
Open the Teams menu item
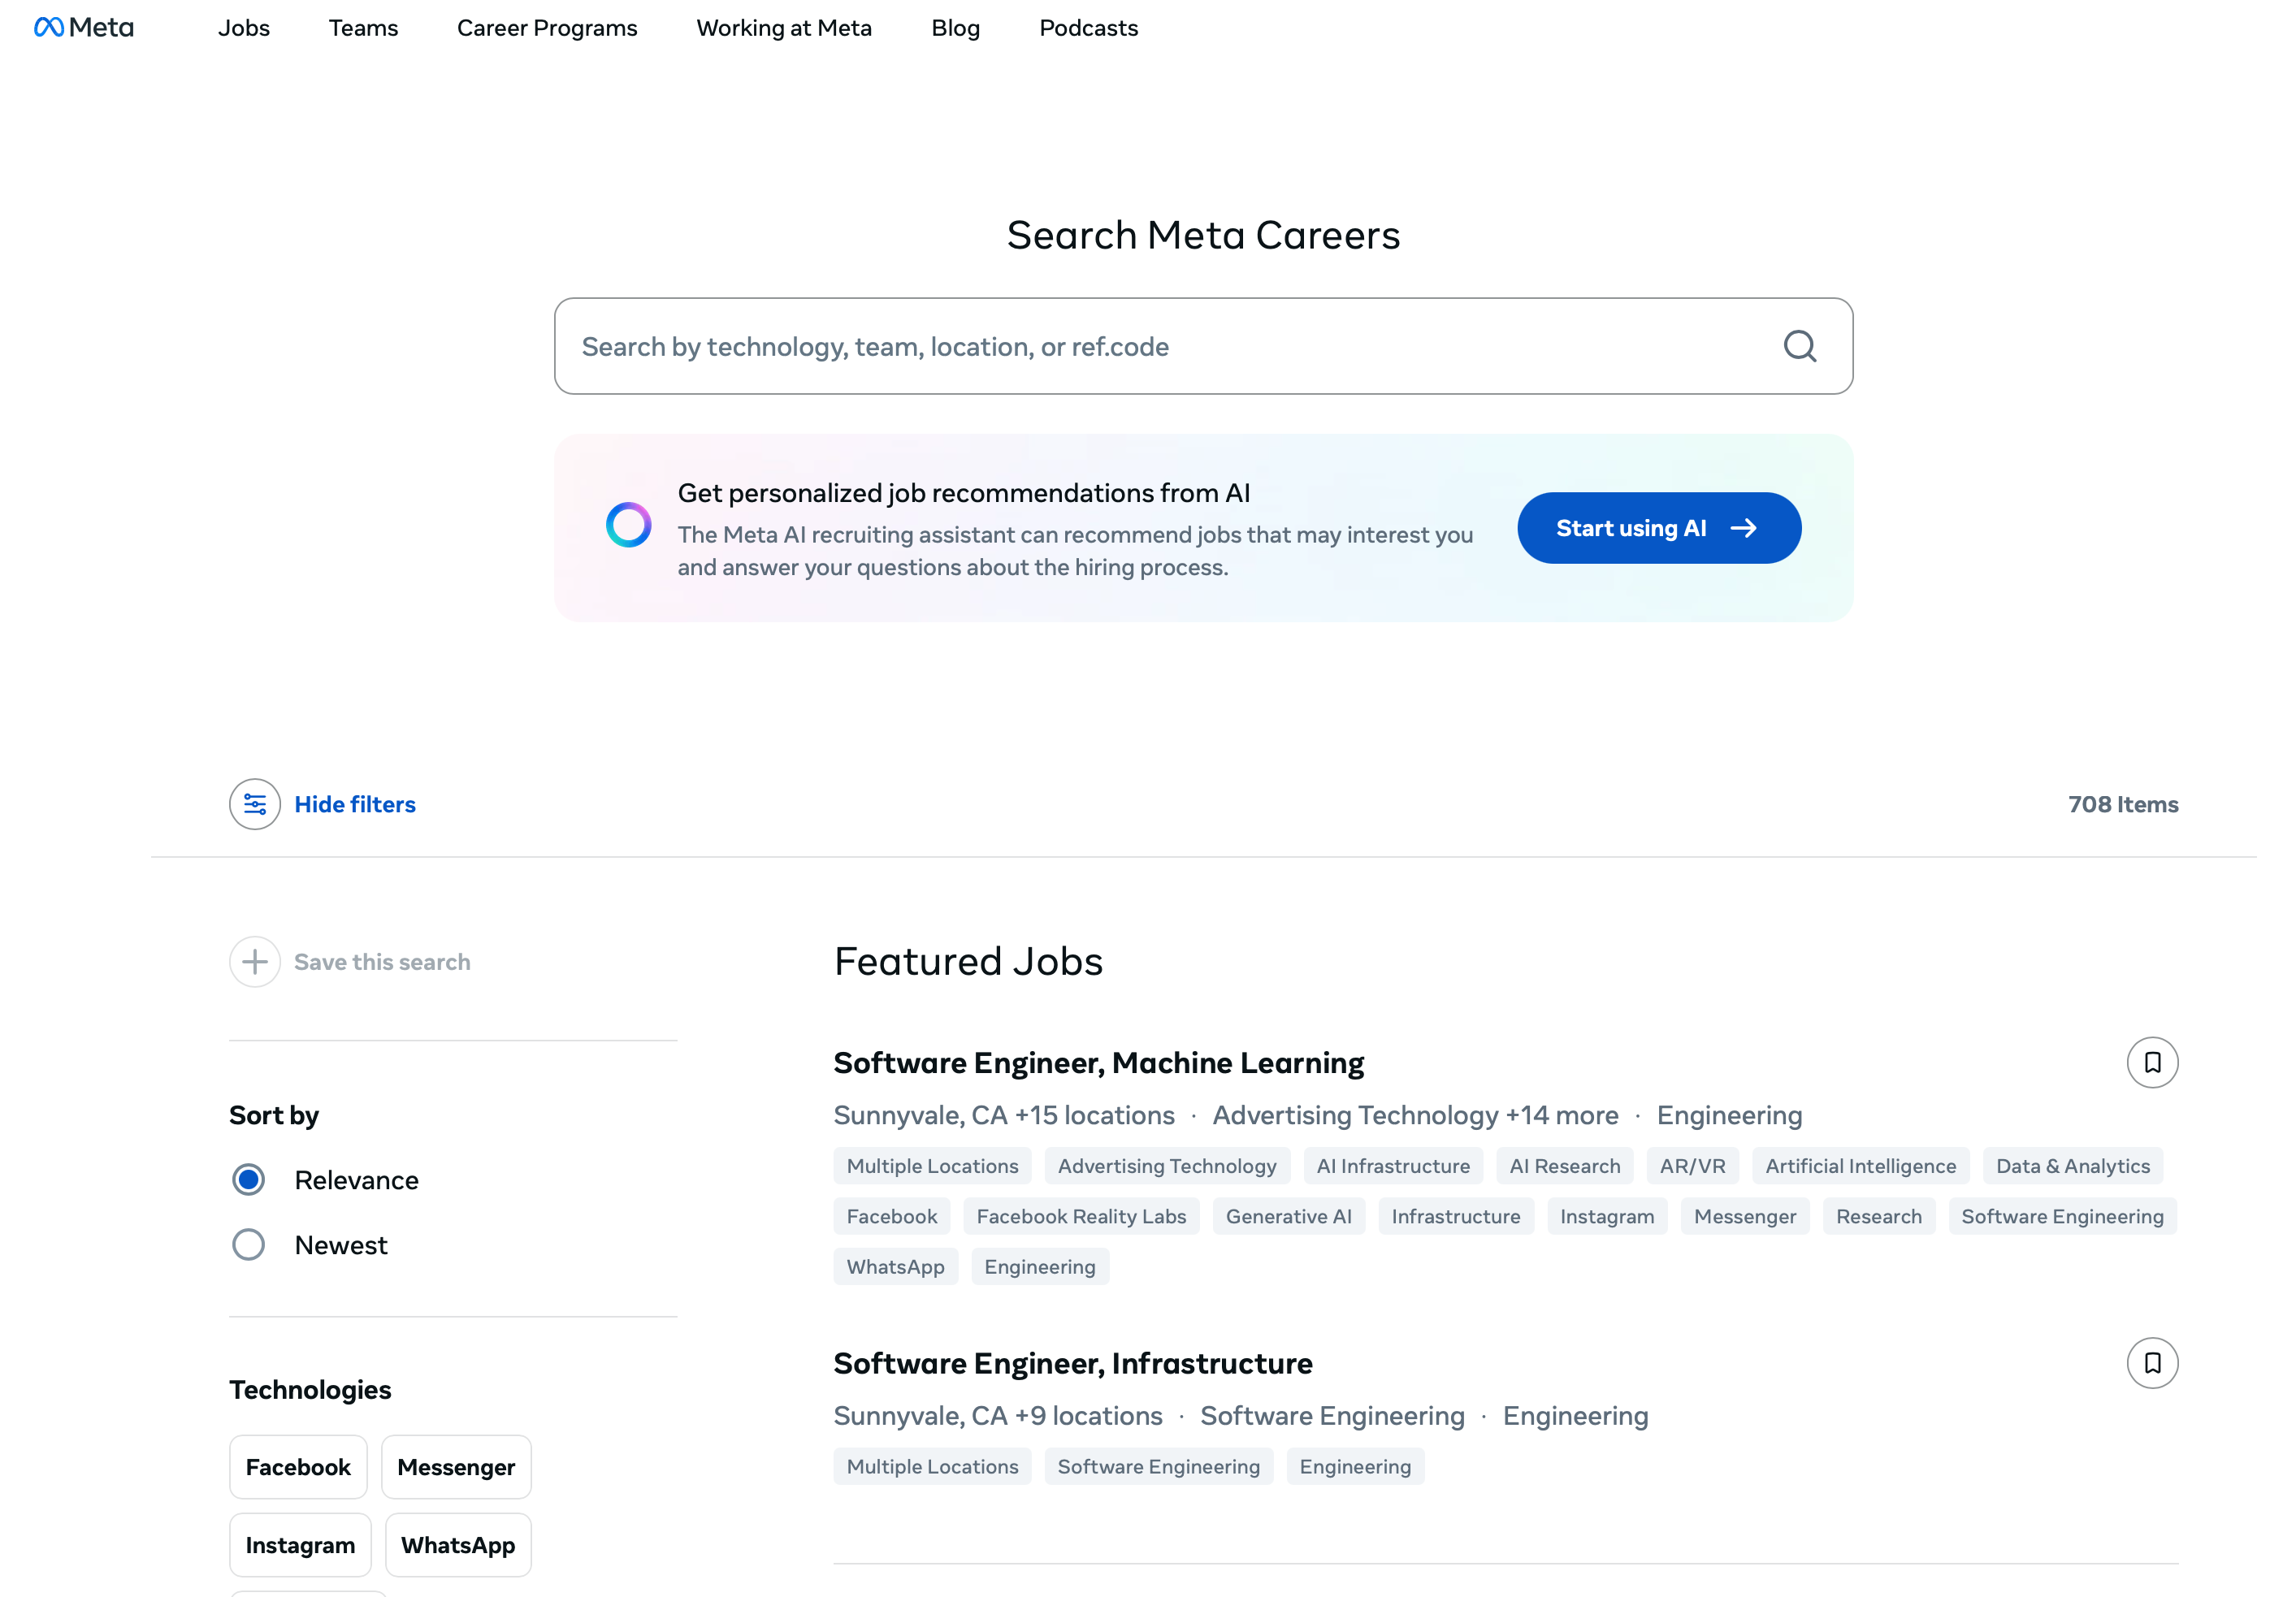(364, 28)
